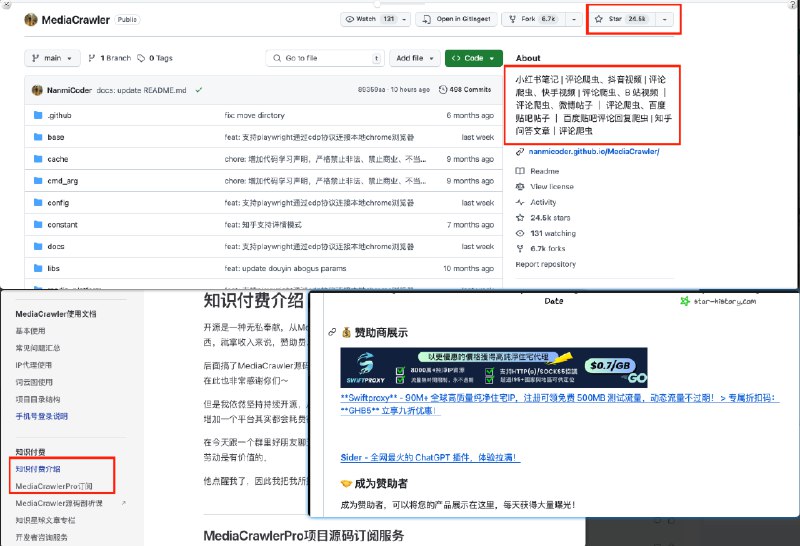Open the docs folder

coord(56,246)
